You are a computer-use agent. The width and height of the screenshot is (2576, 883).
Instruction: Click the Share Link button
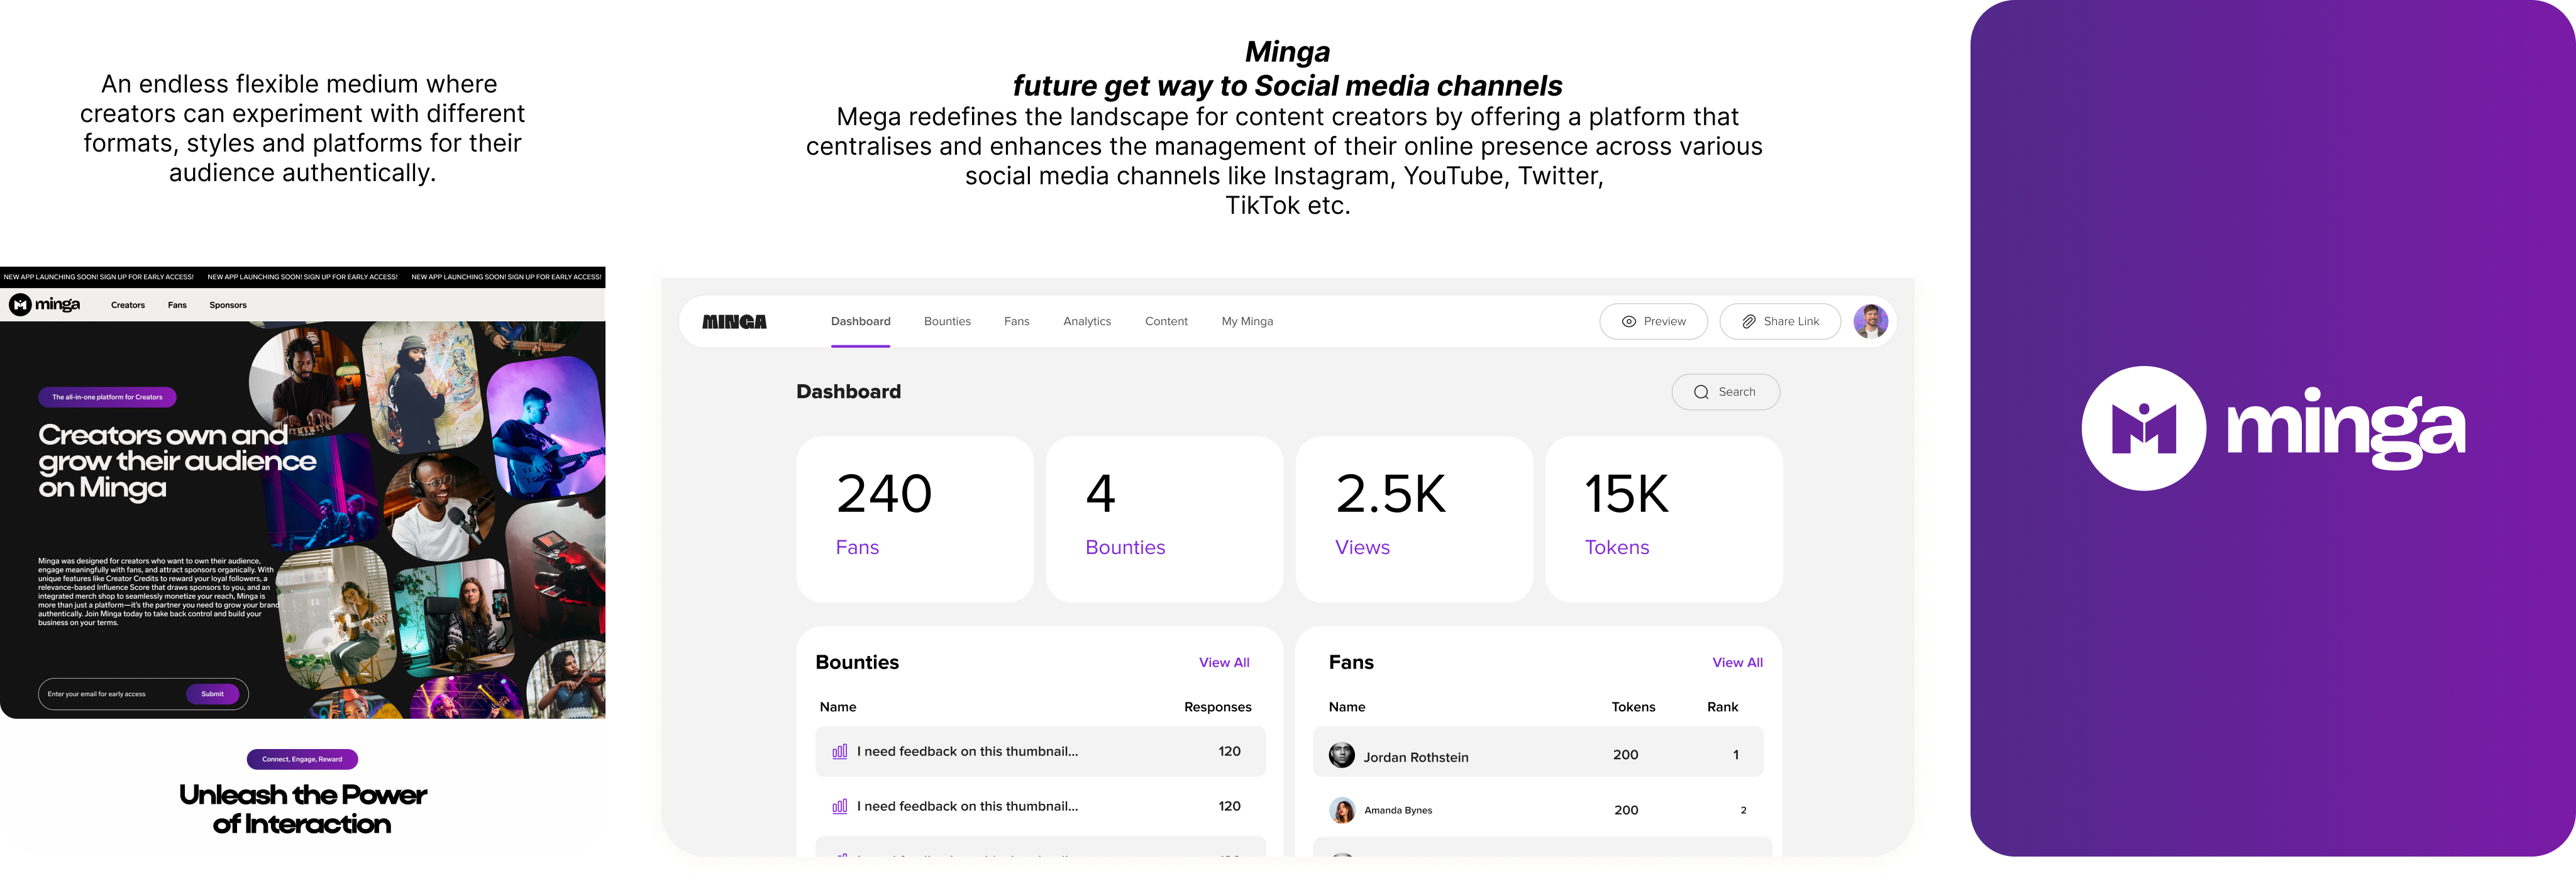tap(1779, 322)
